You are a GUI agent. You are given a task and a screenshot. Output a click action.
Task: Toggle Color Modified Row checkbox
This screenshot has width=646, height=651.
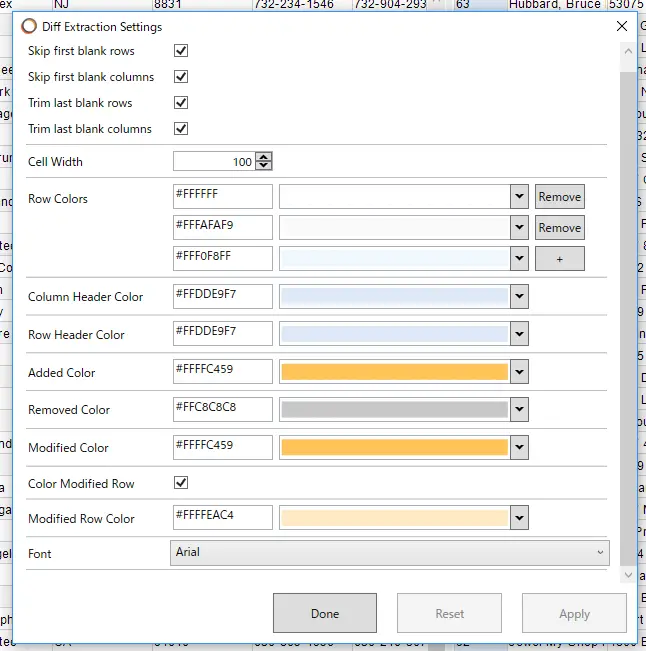click(181, 482)
